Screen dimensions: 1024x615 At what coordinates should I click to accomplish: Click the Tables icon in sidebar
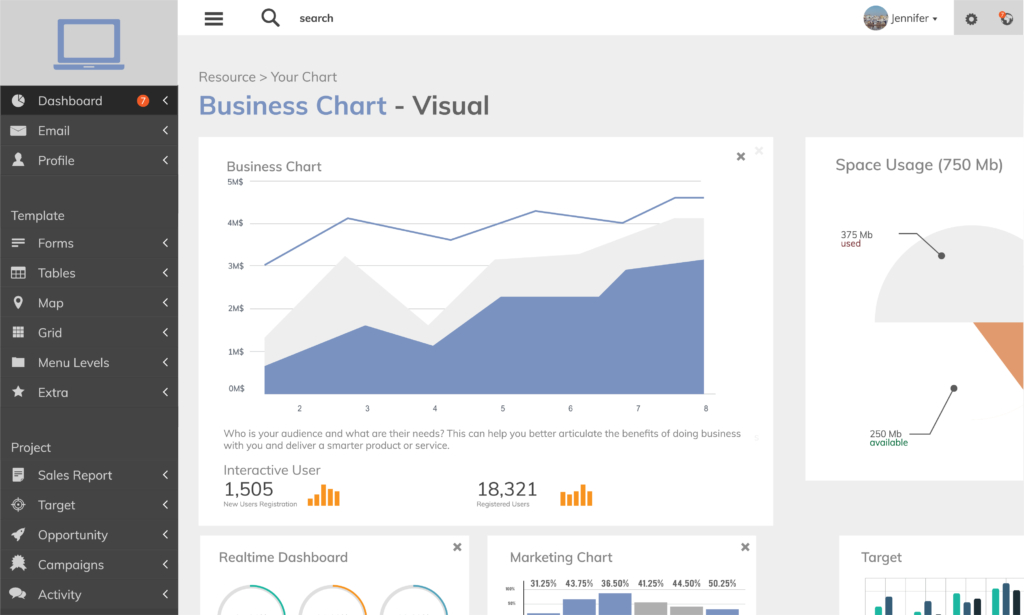pyautogui.click(x=20, y=272)
